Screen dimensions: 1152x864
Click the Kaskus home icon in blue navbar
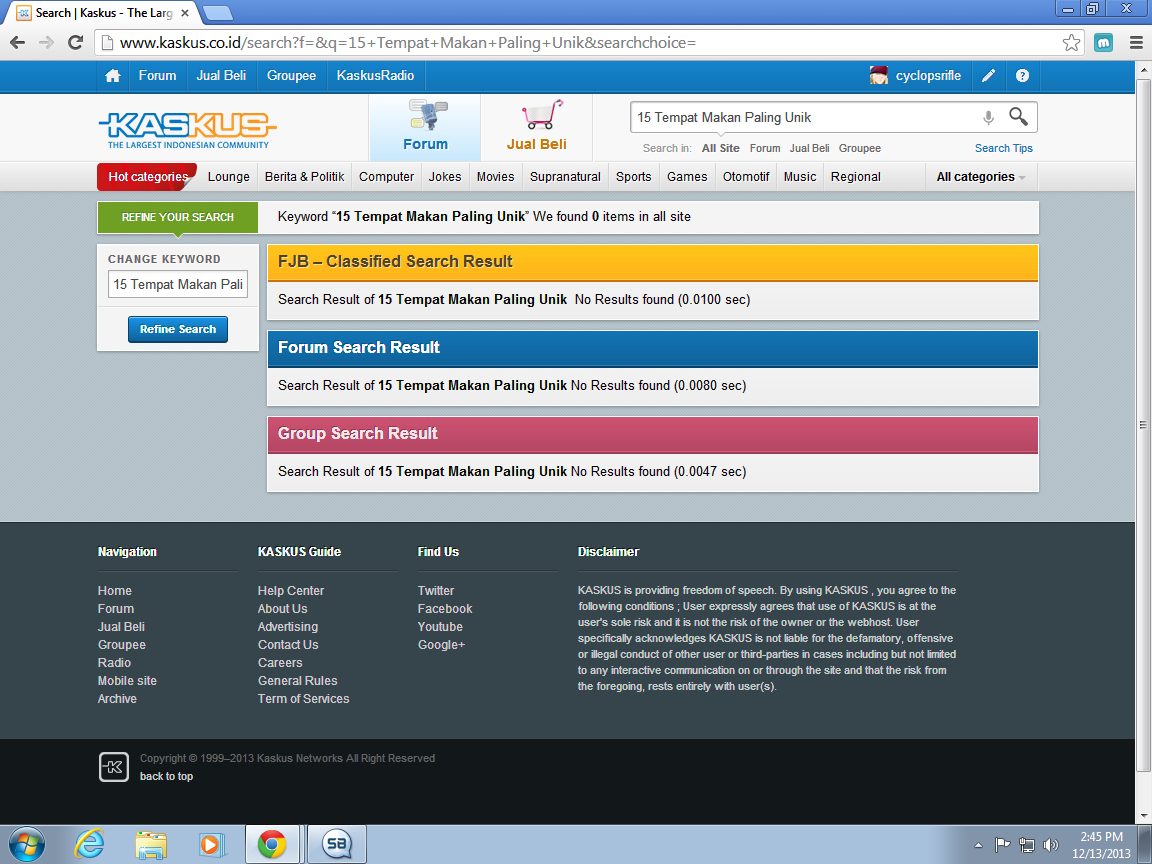click(x=112, y=76)
